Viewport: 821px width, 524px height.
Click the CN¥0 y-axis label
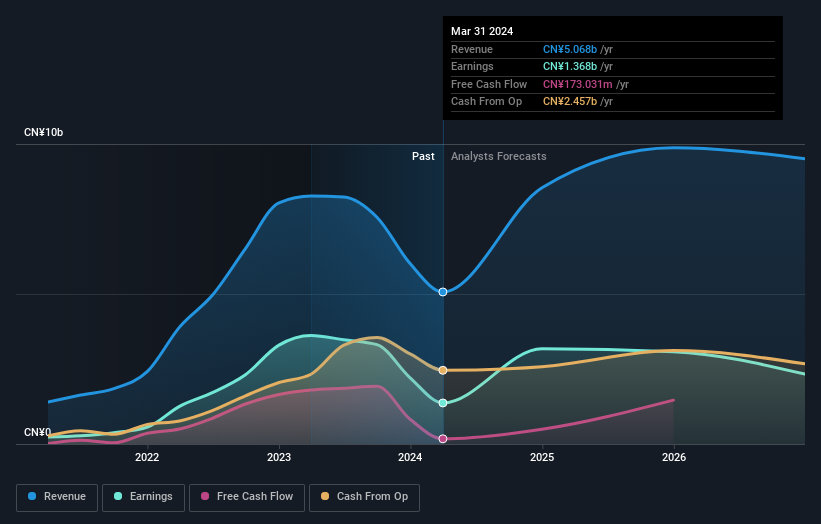click(37, 432)
